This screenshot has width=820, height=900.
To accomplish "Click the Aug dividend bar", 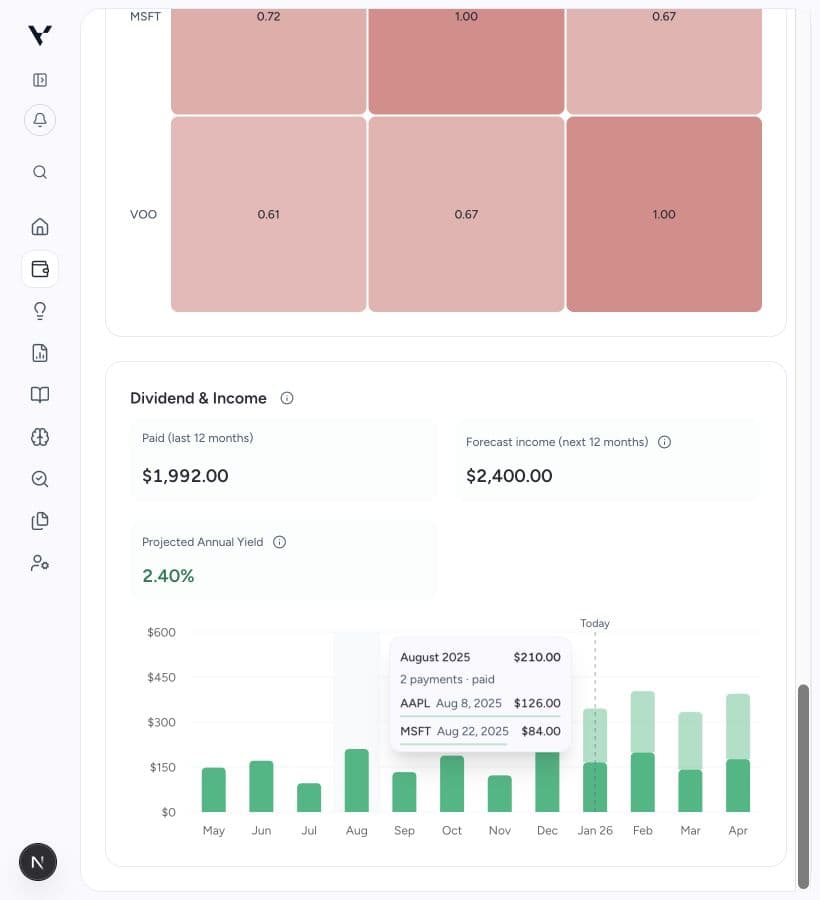I will click(x=356, y=781).
